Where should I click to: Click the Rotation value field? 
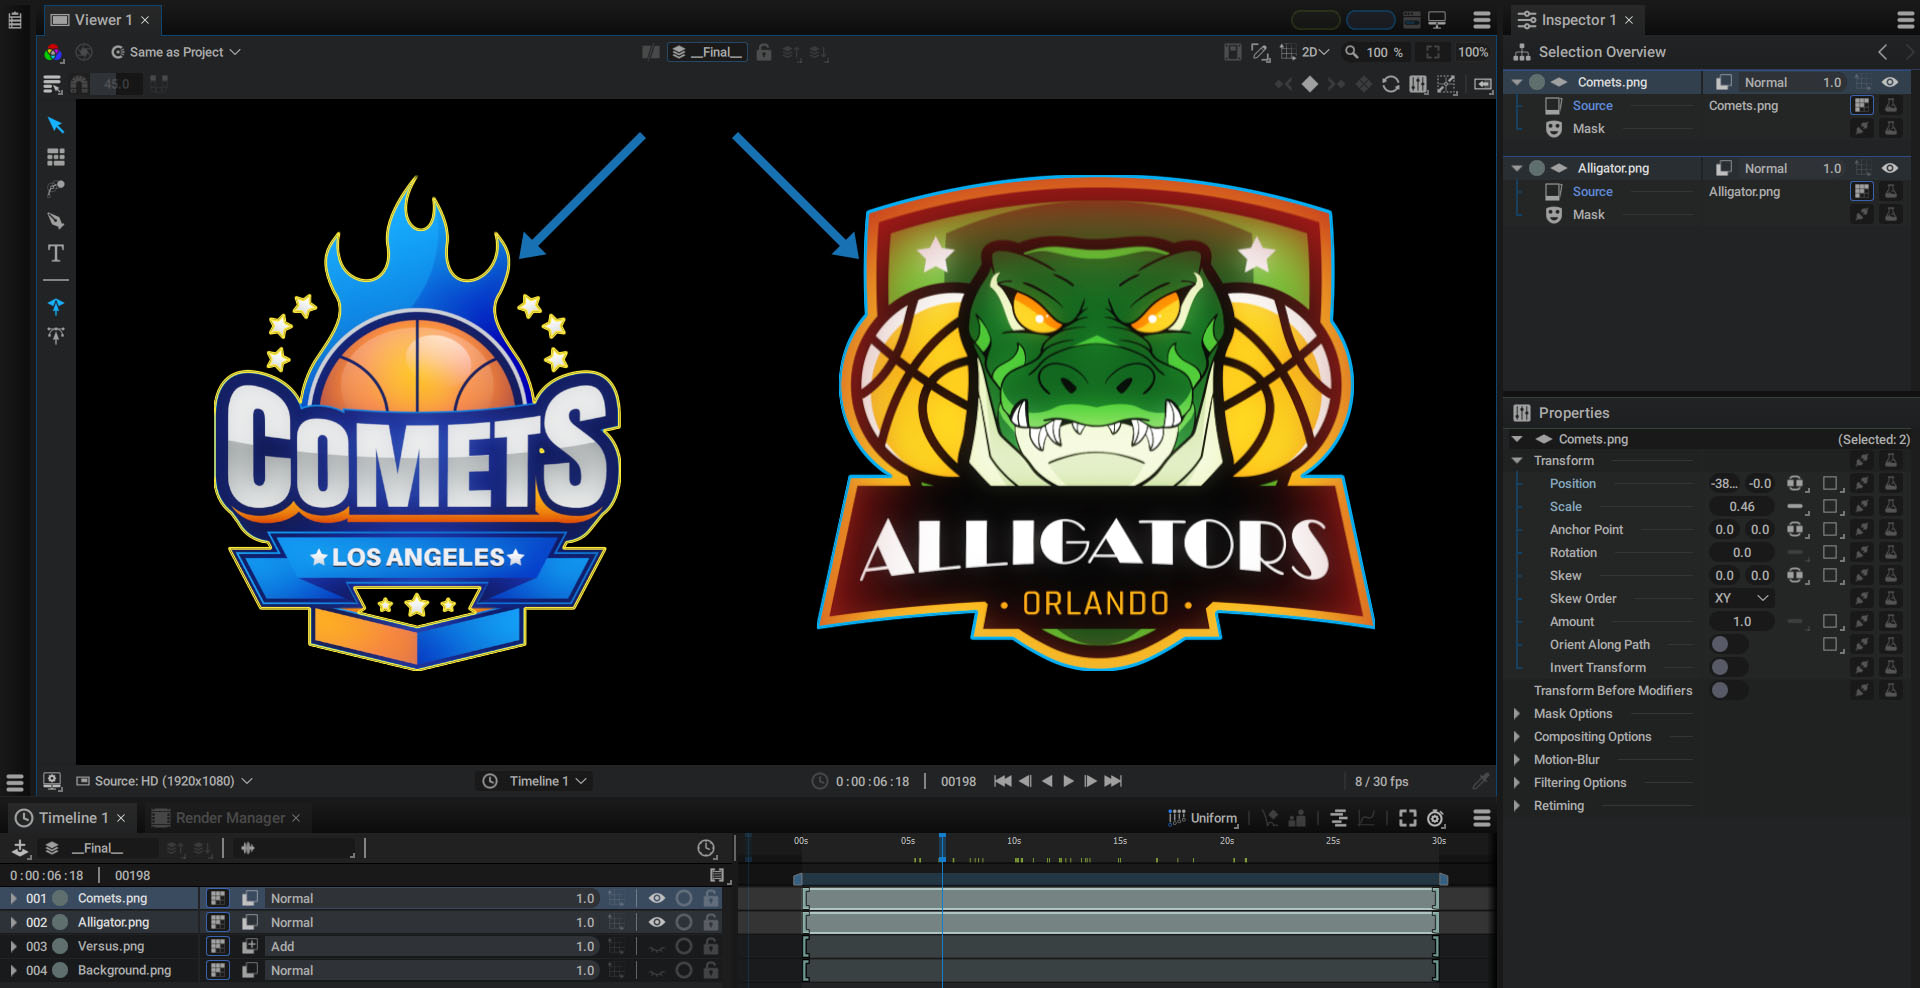click(1742, 552)
